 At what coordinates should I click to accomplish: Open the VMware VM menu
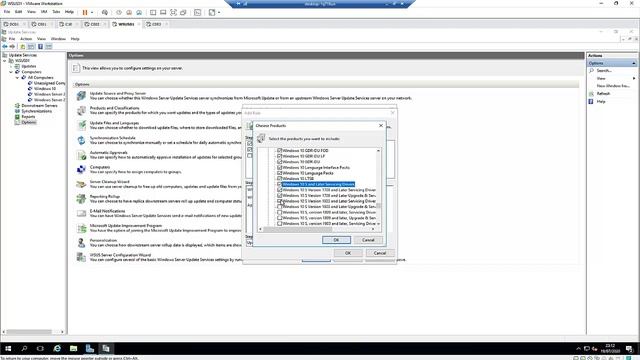click(44, 12)
